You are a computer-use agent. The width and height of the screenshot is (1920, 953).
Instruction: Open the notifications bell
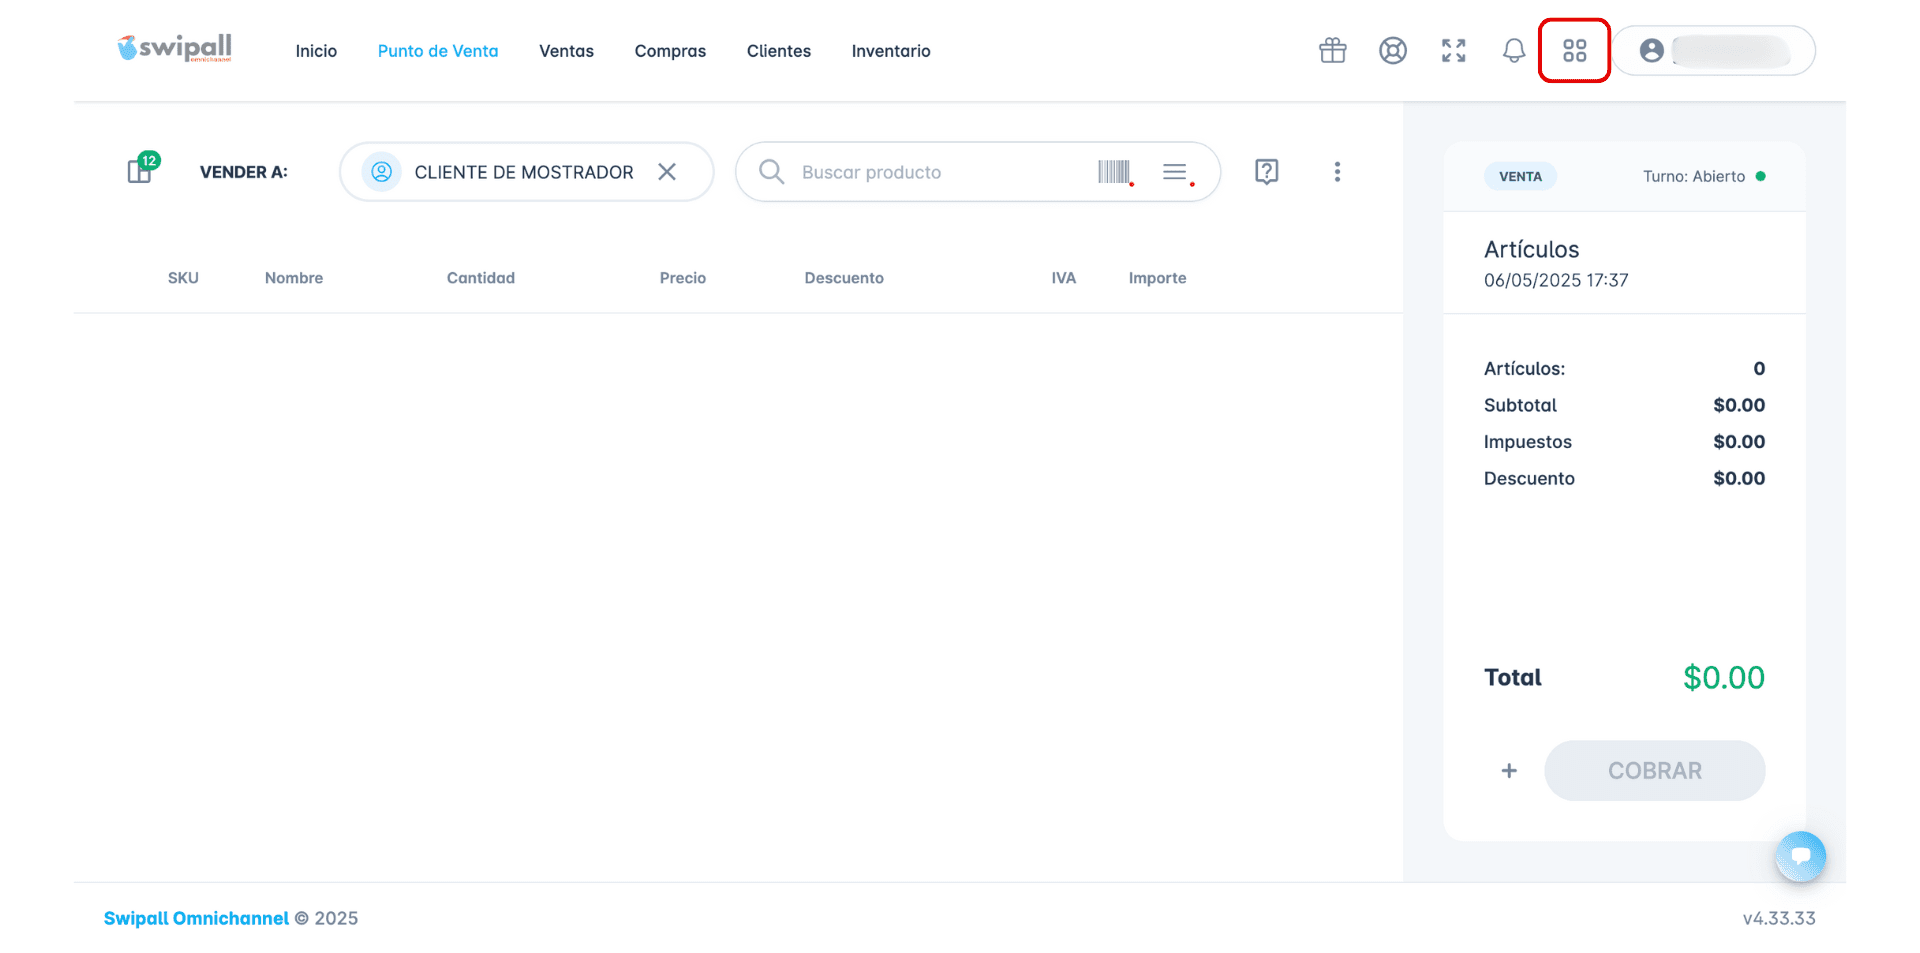(1514, 50)
